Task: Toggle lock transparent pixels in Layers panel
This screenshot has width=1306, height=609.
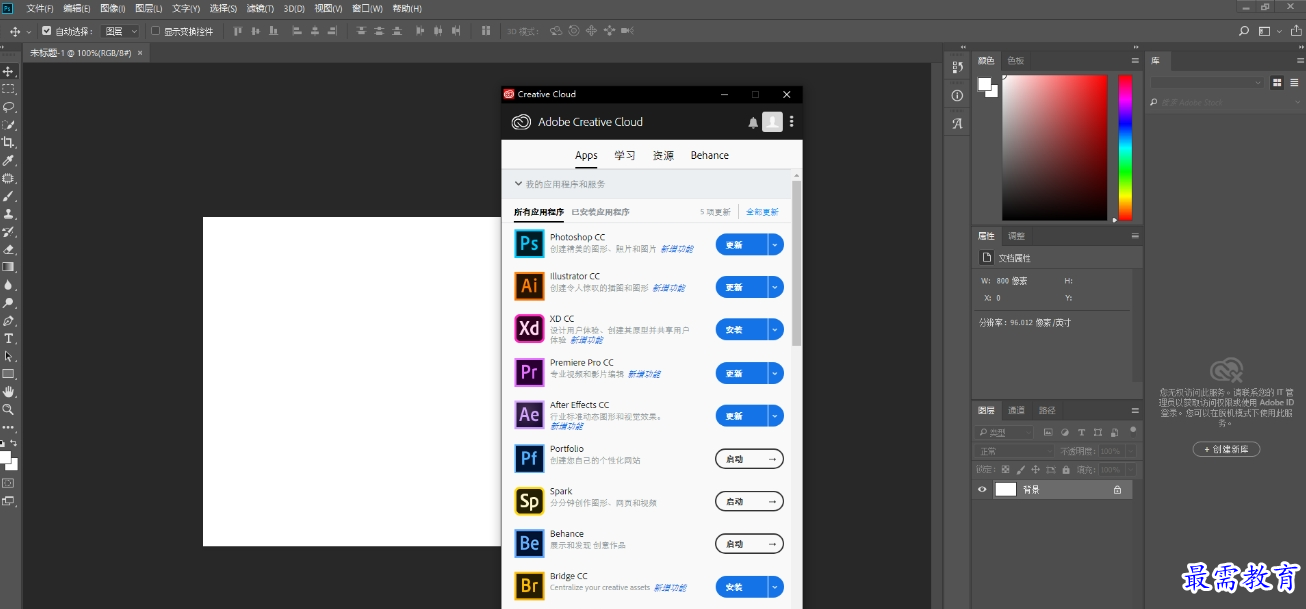Action: tap(1005, 469)
